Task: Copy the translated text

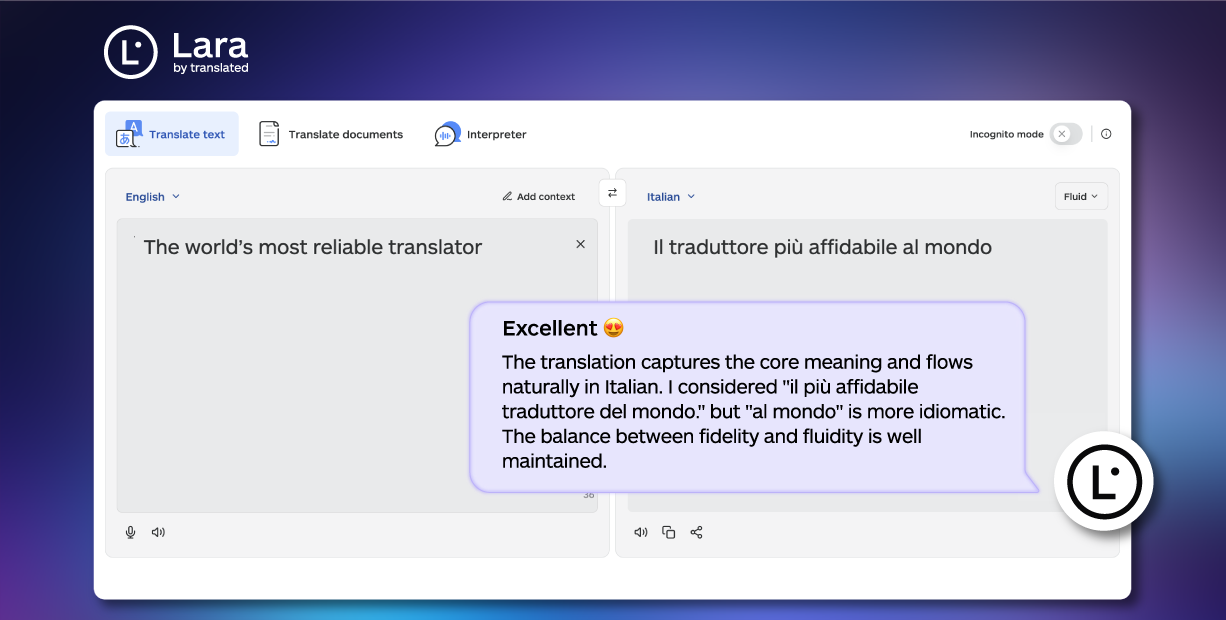Action: click(x=669, y=532)
